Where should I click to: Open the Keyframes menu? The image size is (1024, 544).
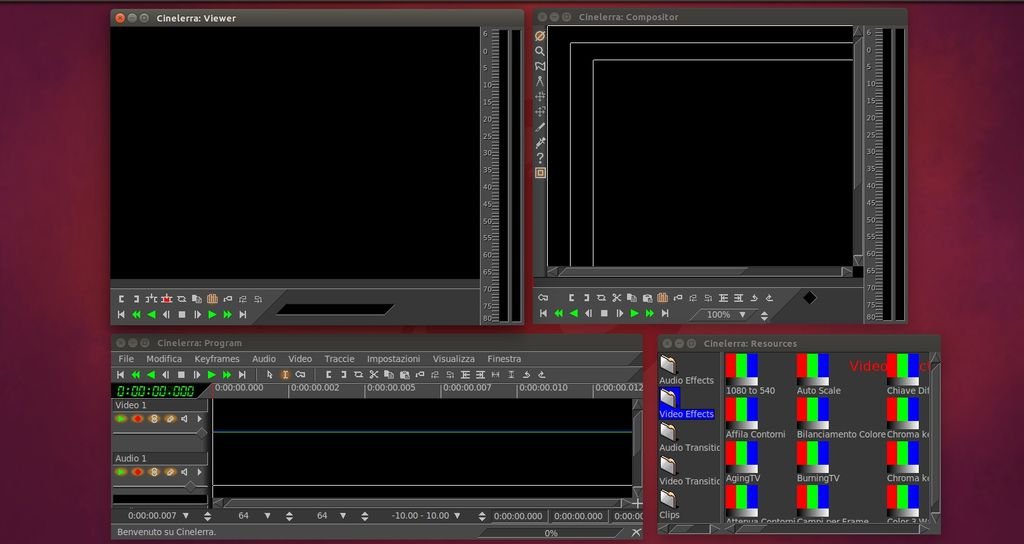tap(217, 359)
